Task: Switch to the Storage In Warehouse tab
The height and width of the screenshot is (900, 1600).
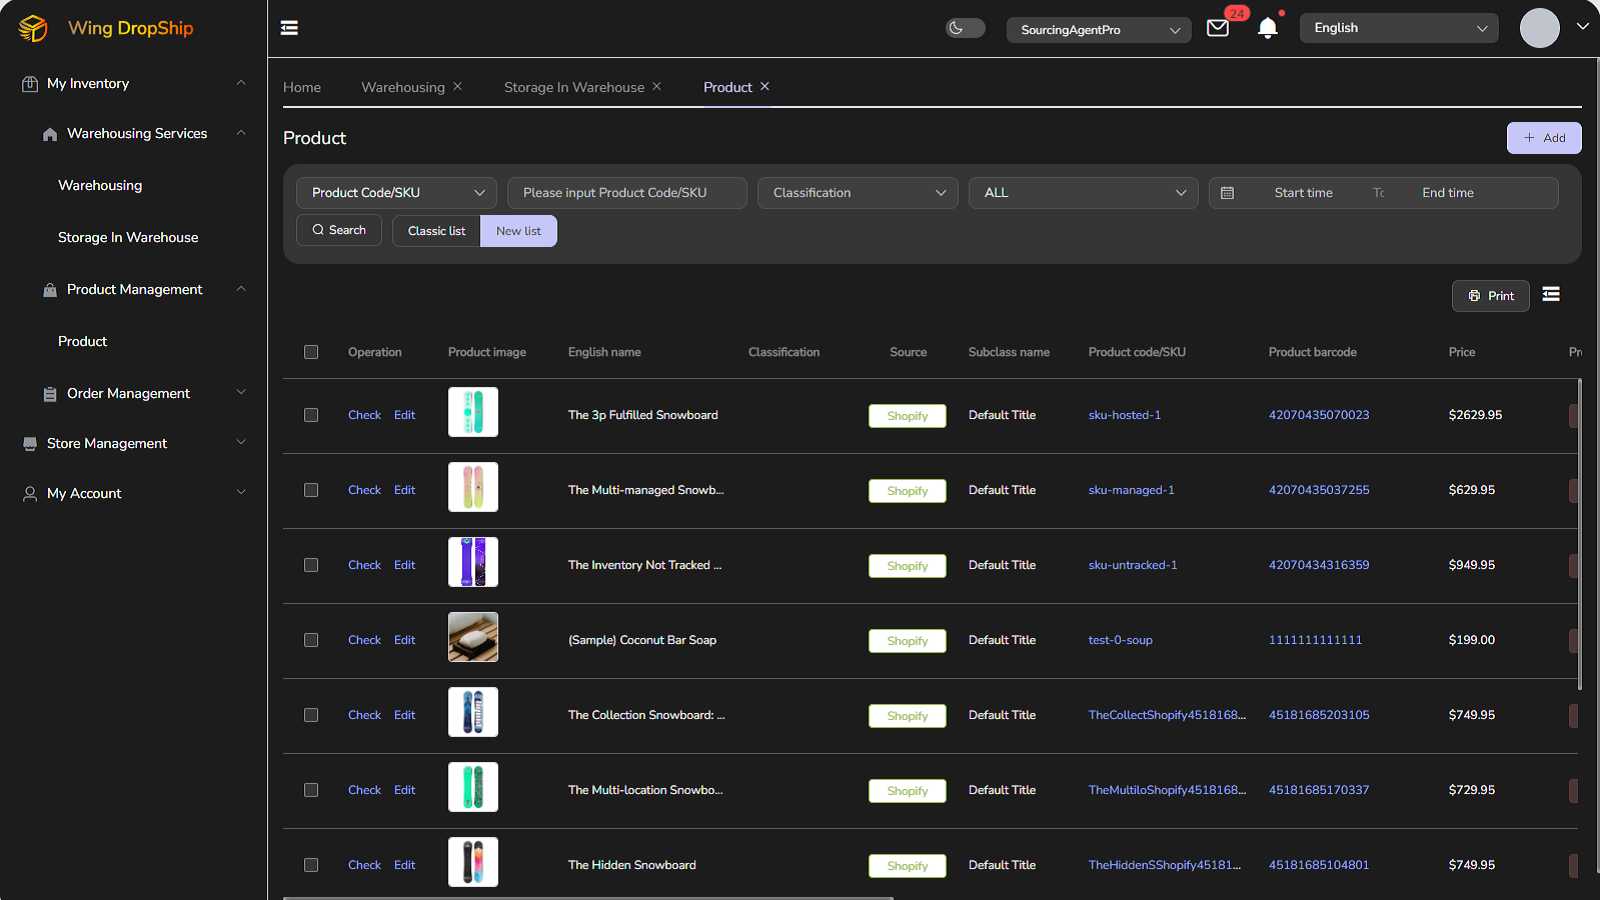Action: click(573, 87)
